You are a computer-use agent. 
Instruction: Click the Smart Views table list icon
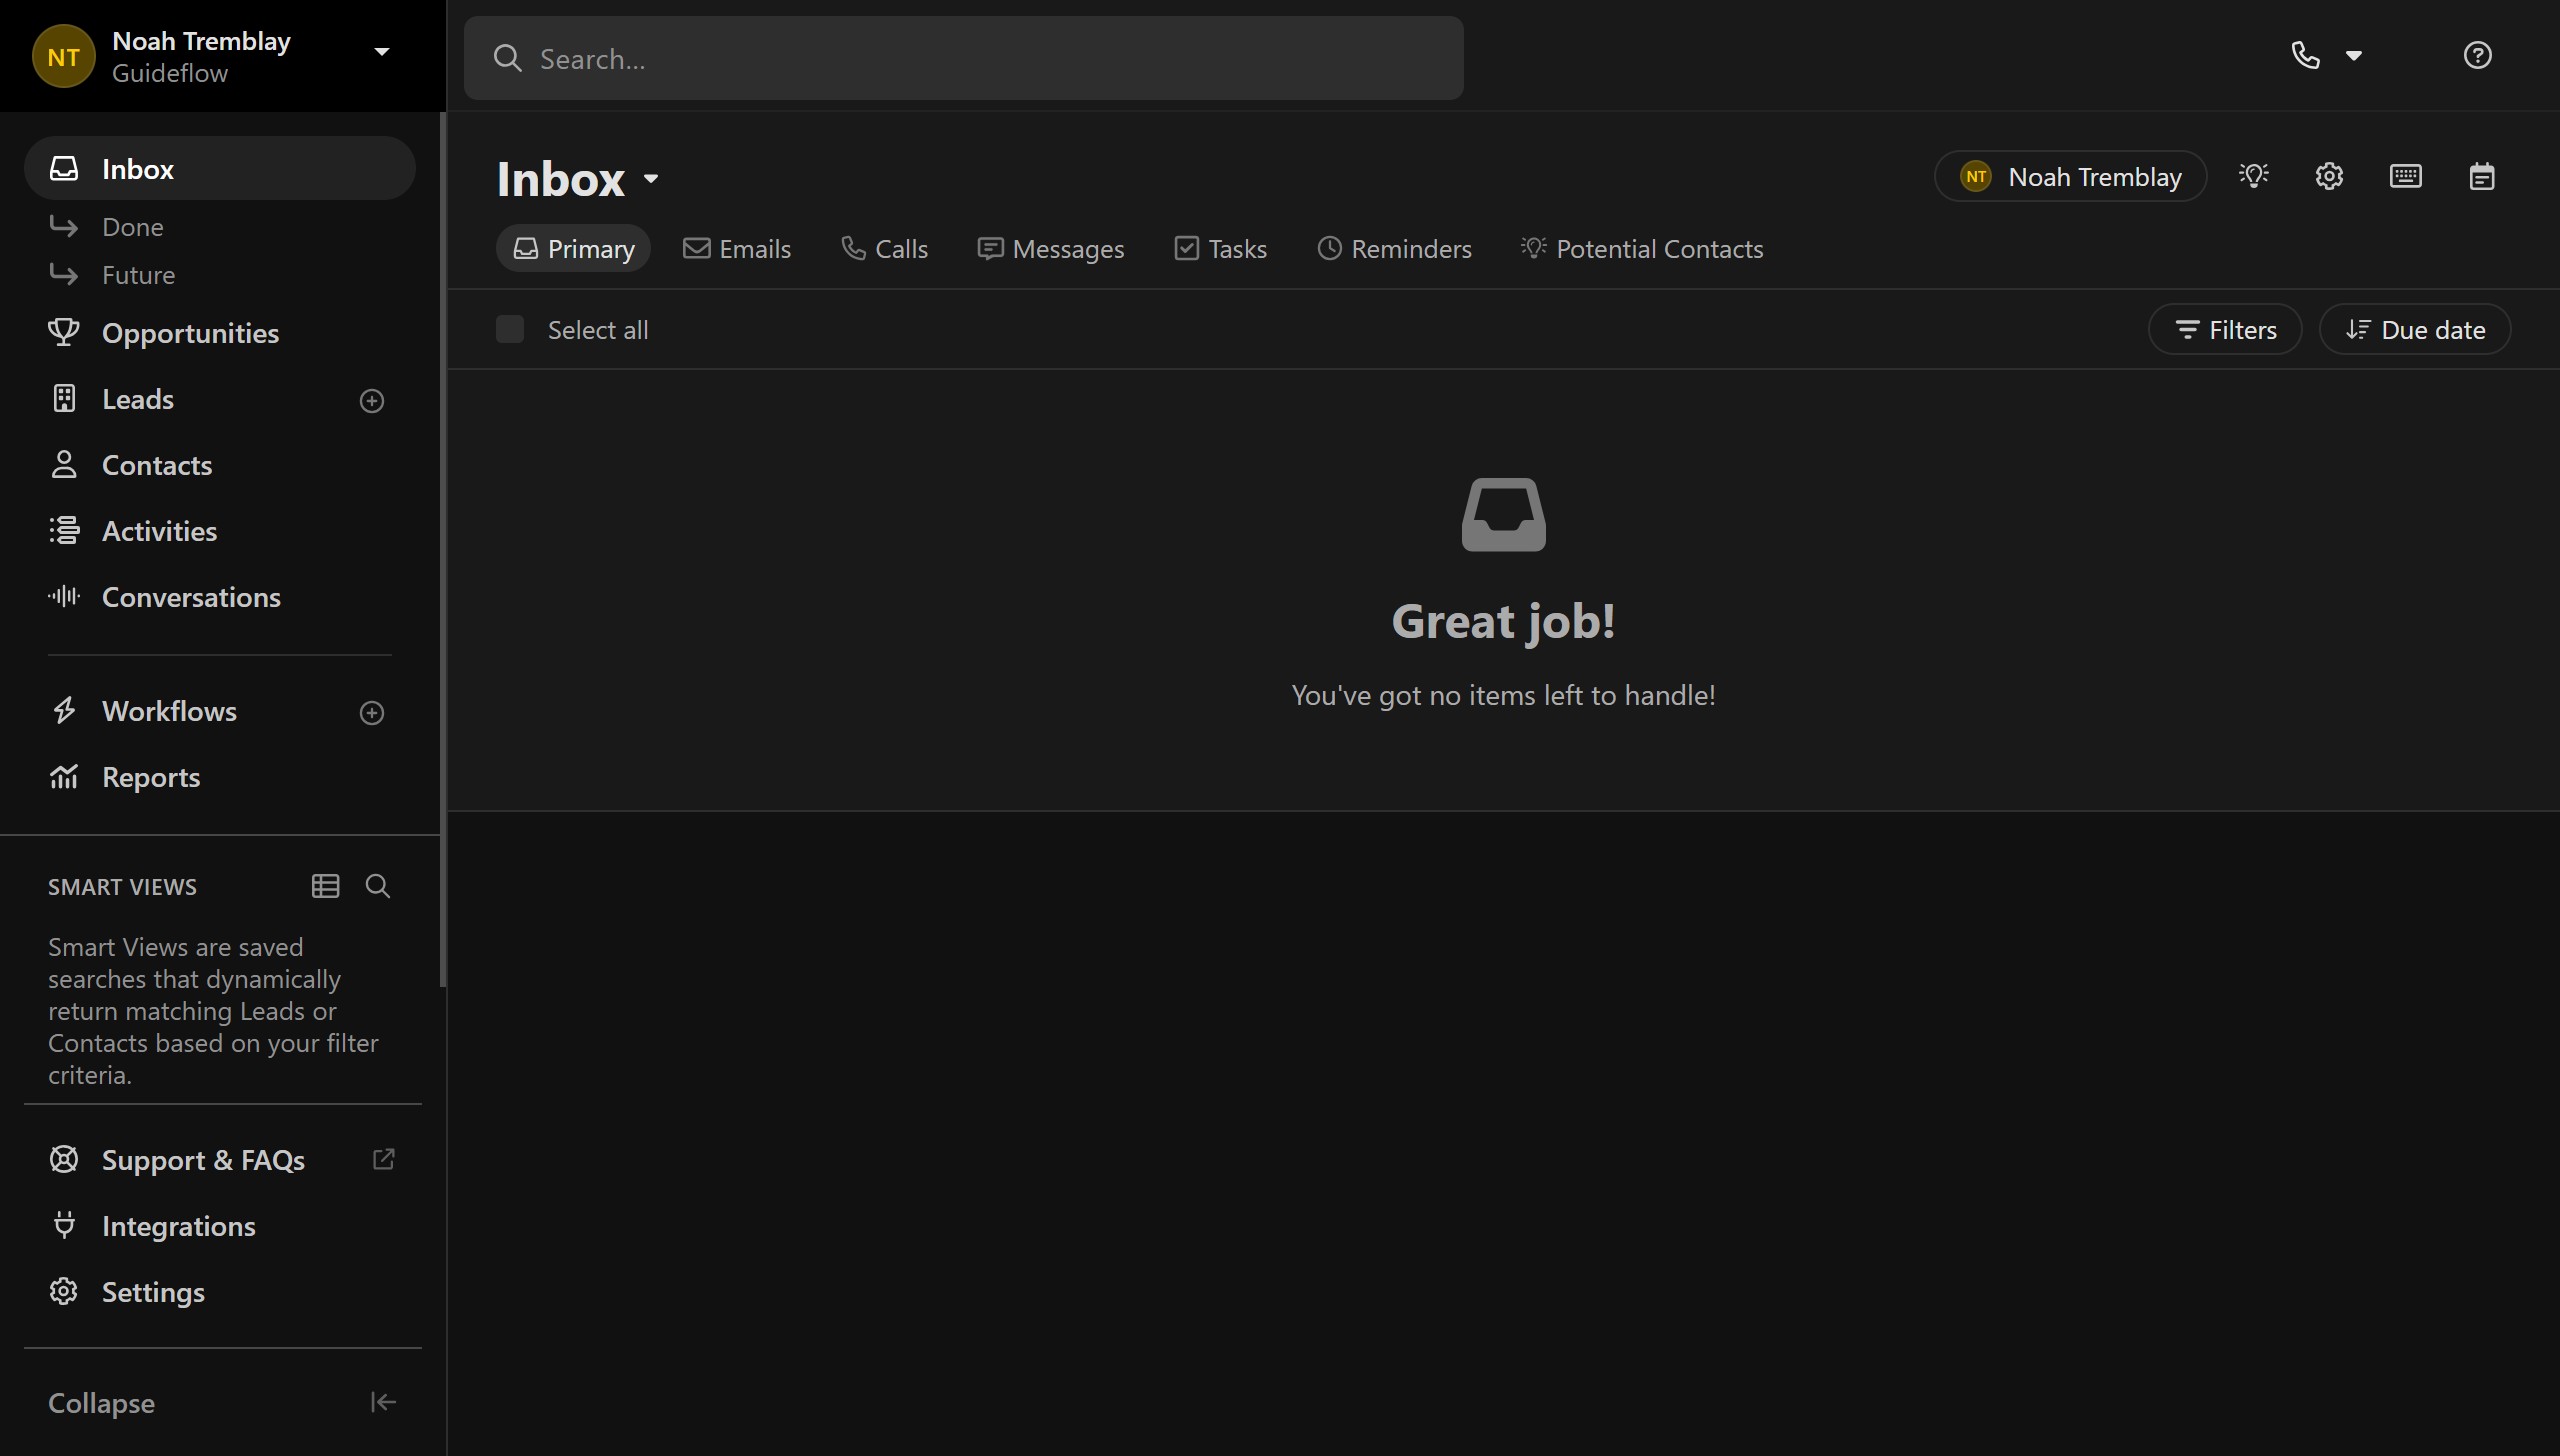(325, 886)
